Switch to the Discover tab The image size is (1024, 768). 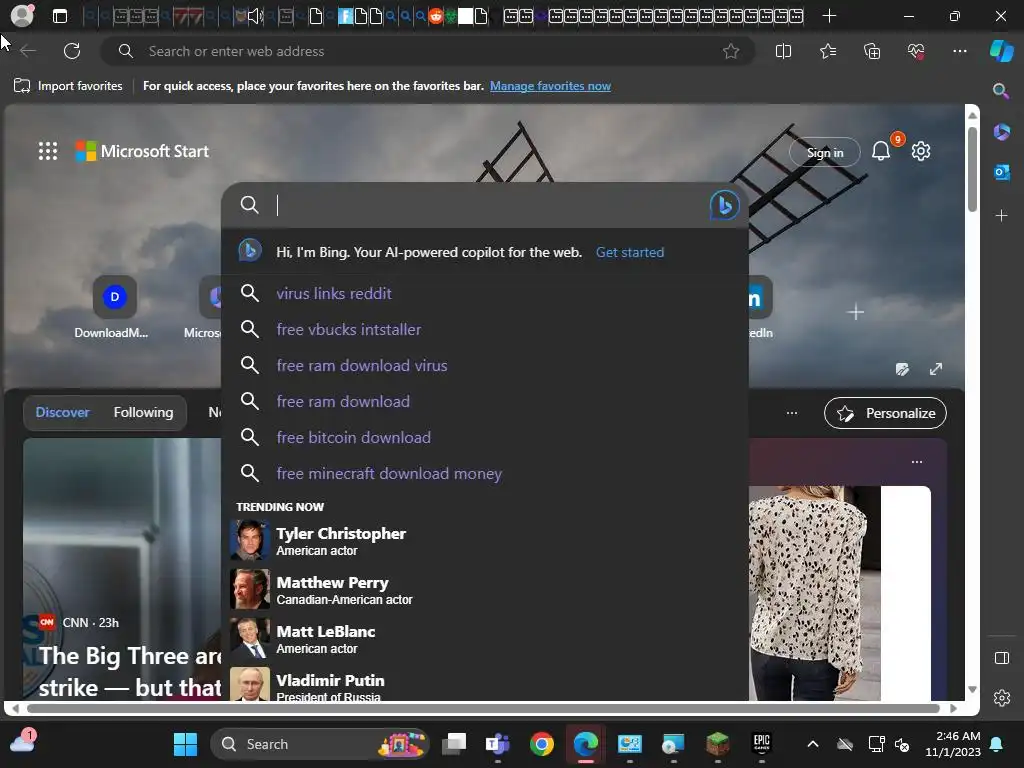pyautogui.click(x=63, y=412)
